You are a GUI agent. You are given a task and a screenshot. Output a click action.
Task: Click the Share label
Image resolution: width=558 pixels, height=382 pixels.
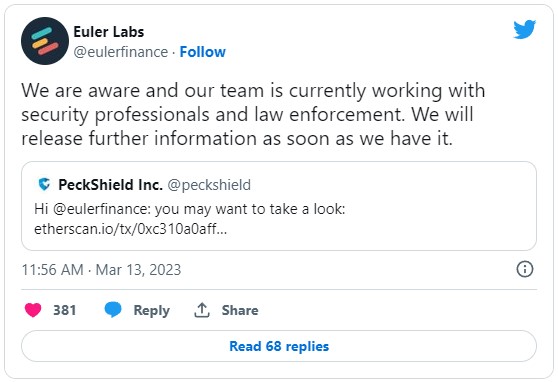[x=240, y=310]
